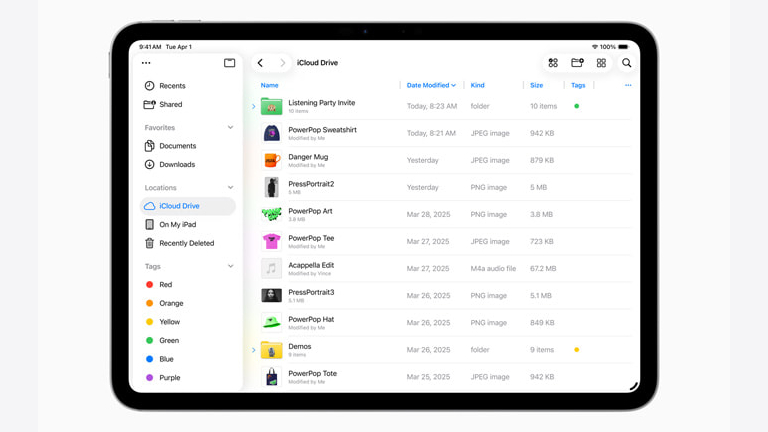The width and height of the screenshot is (768, 432).
Task: Open Documents favorite
Action: [188, 146]
